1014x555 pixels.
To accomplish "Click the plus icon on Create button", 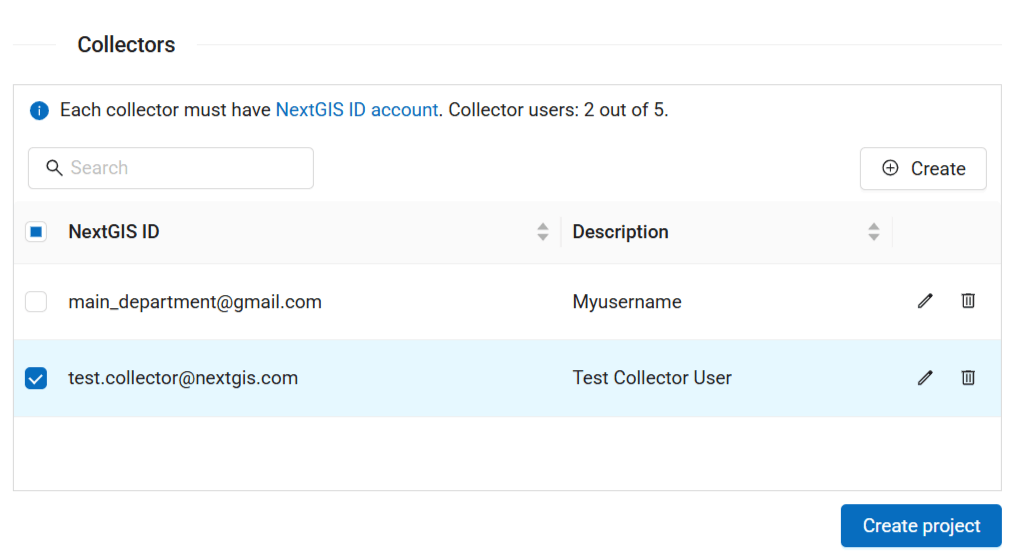I will click(890, 169).
